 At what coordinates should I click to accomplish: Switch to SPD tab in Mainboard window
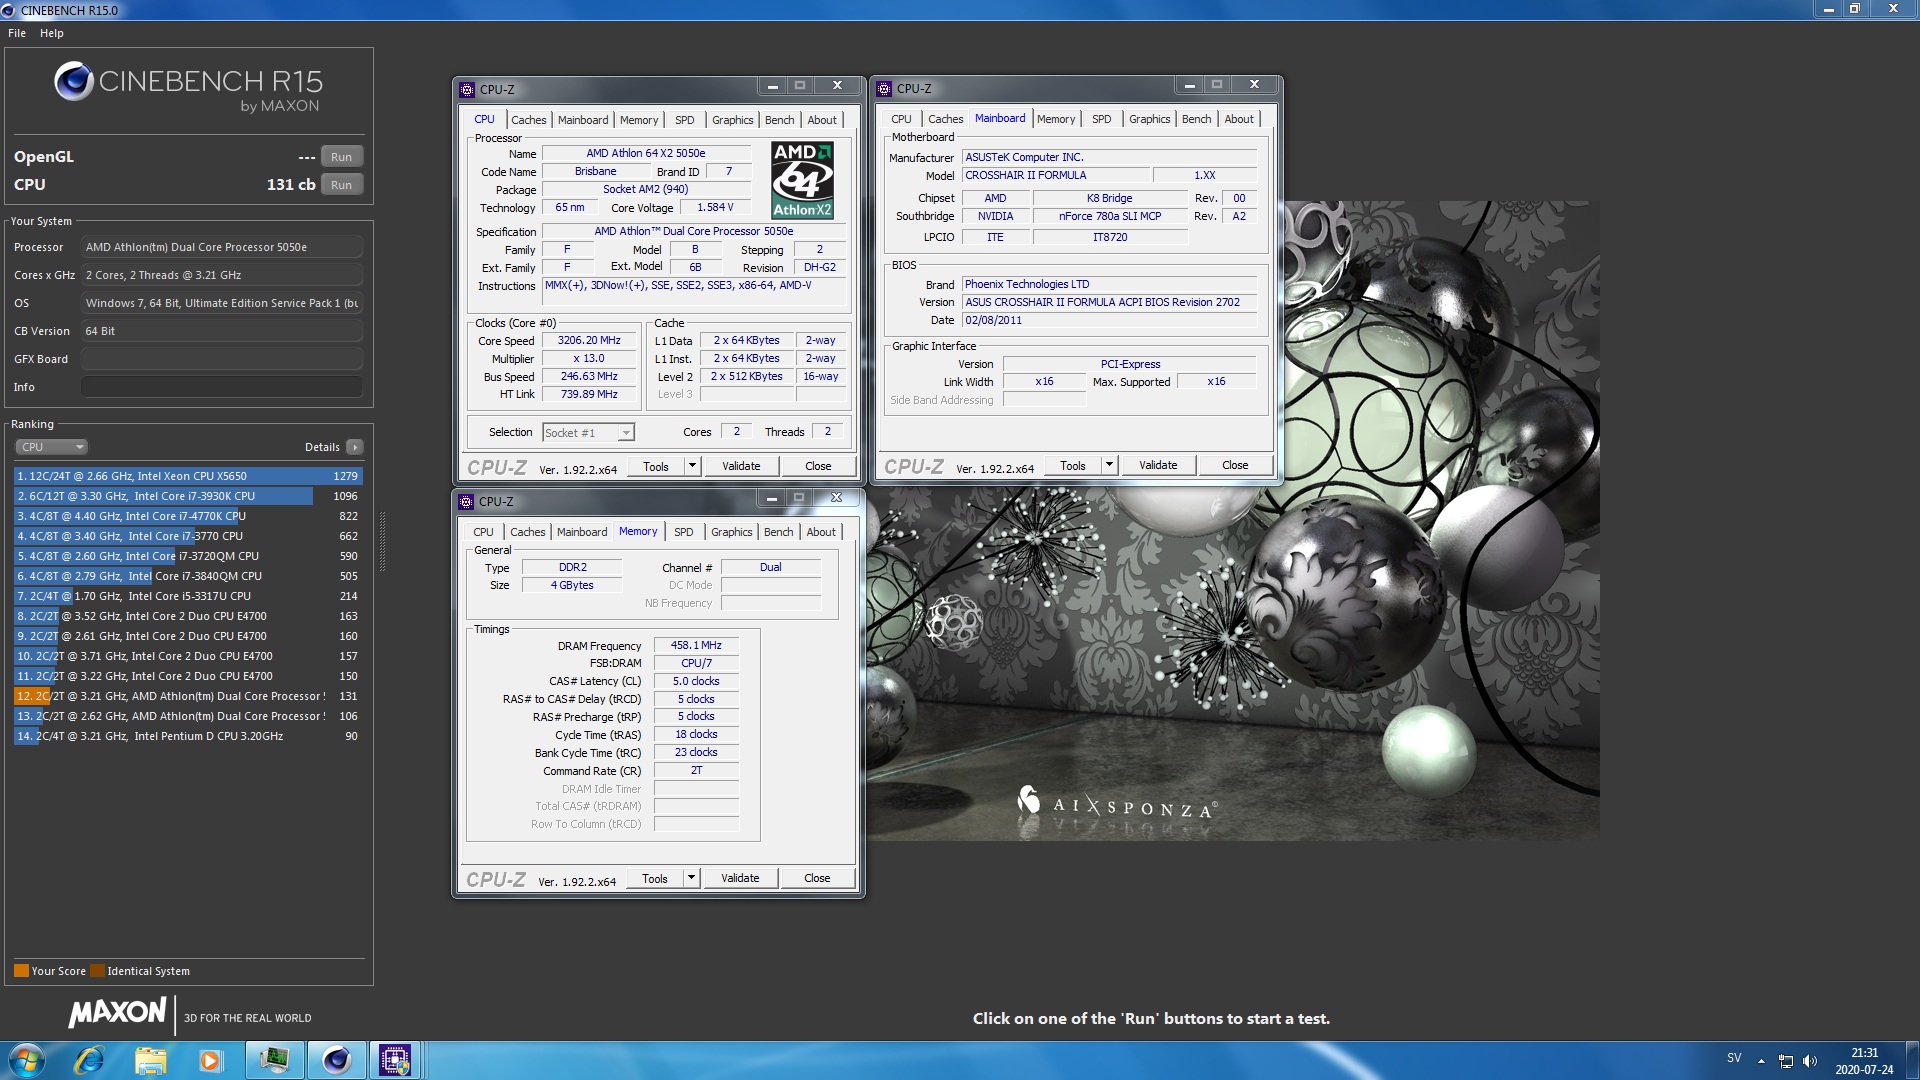point(1102,119)
